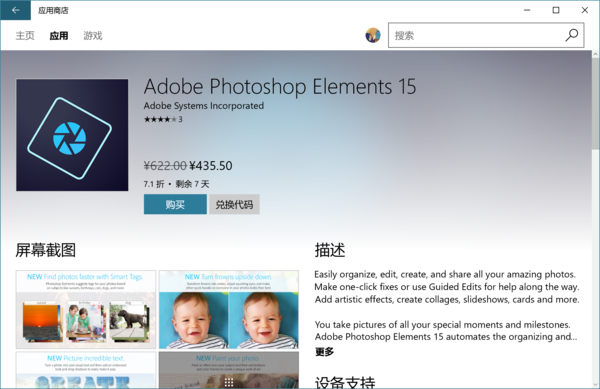
Task: Open the screenshots grid view icon
Action: tap(229, 382)
